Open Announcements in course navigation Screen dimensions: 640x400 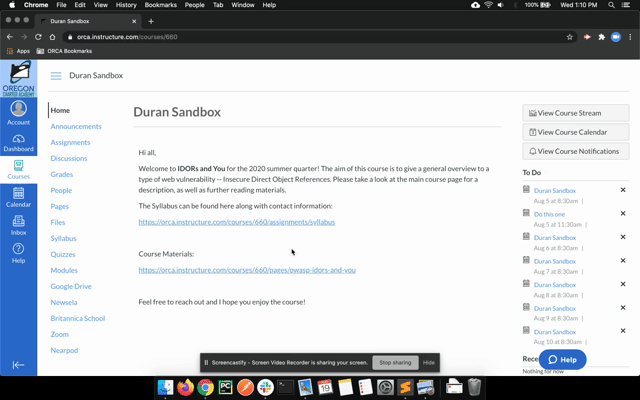76,127
